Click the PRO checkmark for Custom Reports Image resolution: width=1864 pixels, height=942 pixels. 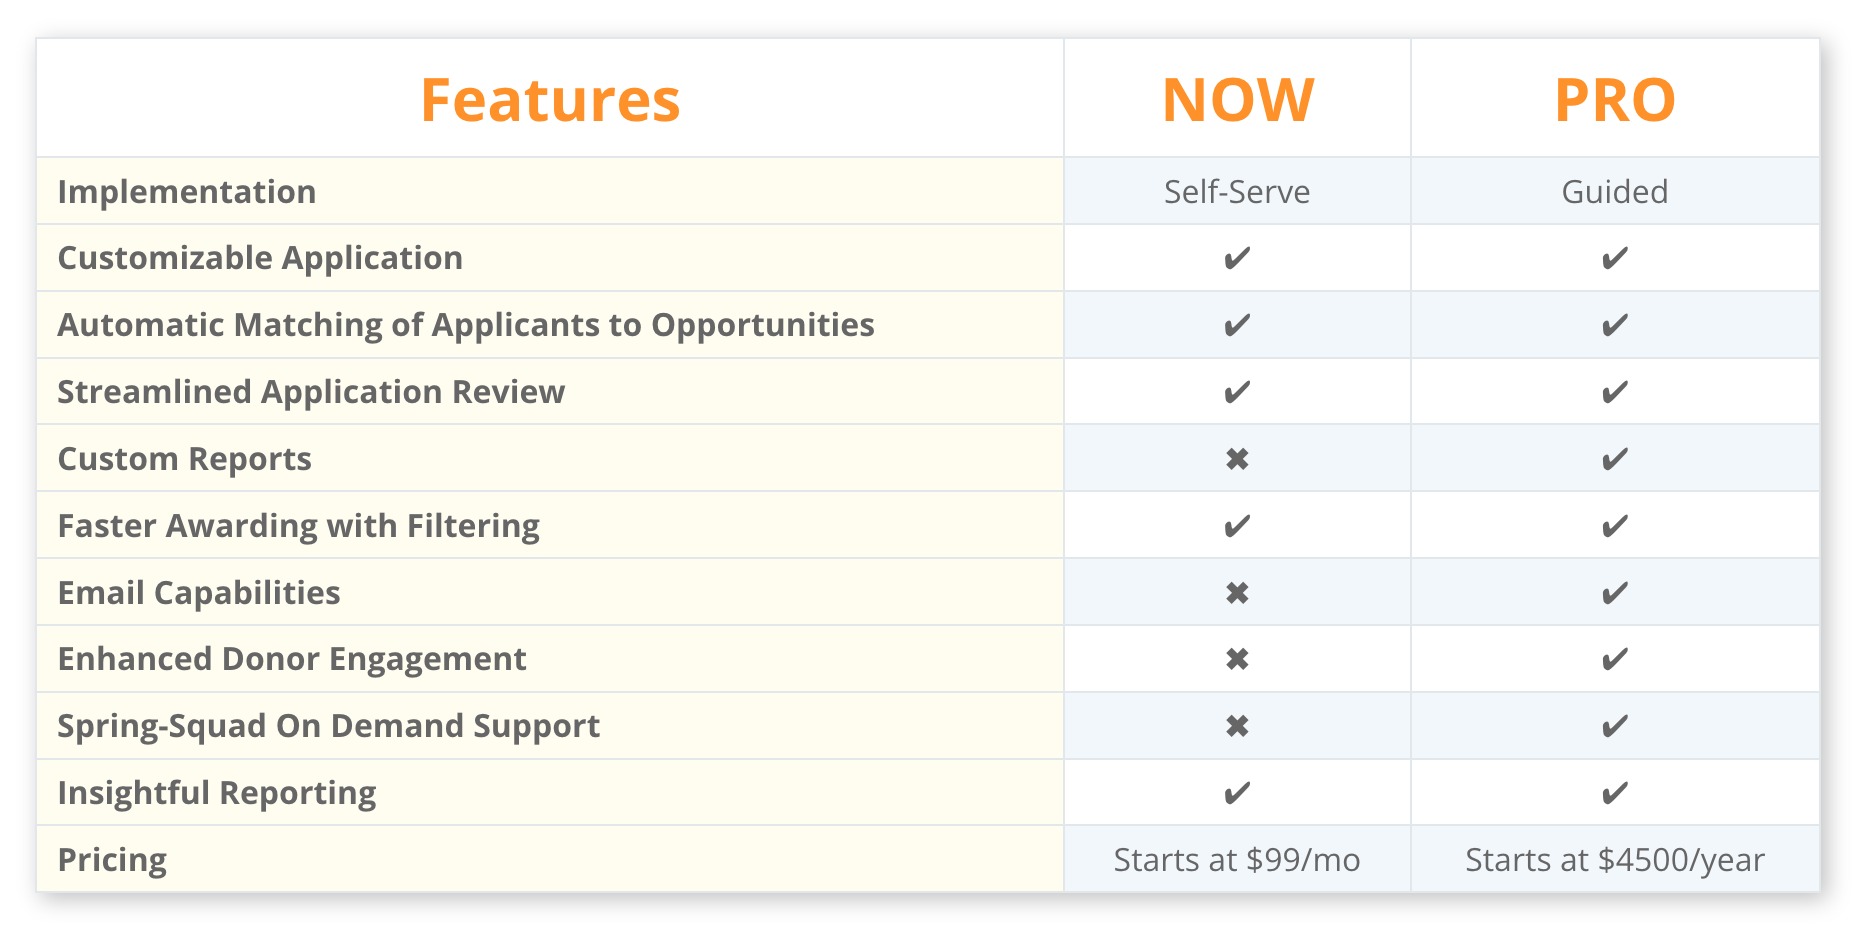(x=1614, y=459)
